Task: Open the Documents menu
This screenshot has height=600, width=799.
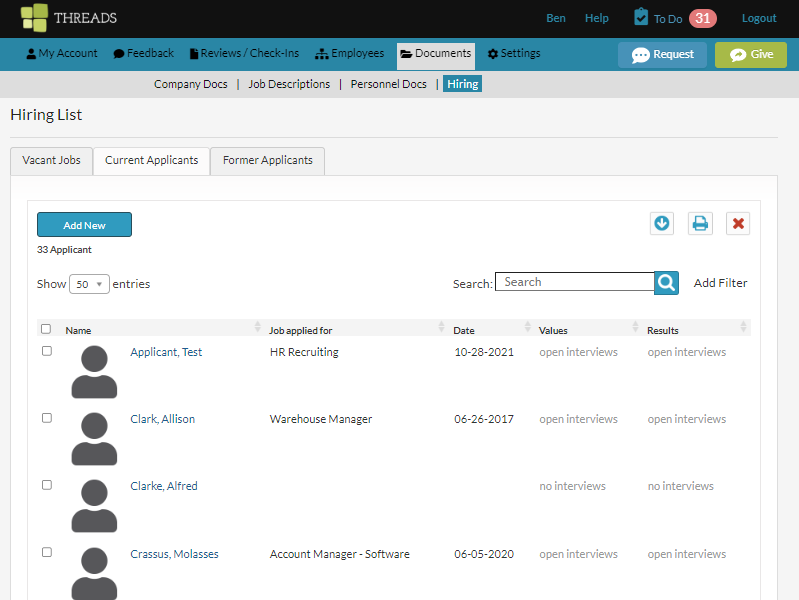Action: pos(436,54)
